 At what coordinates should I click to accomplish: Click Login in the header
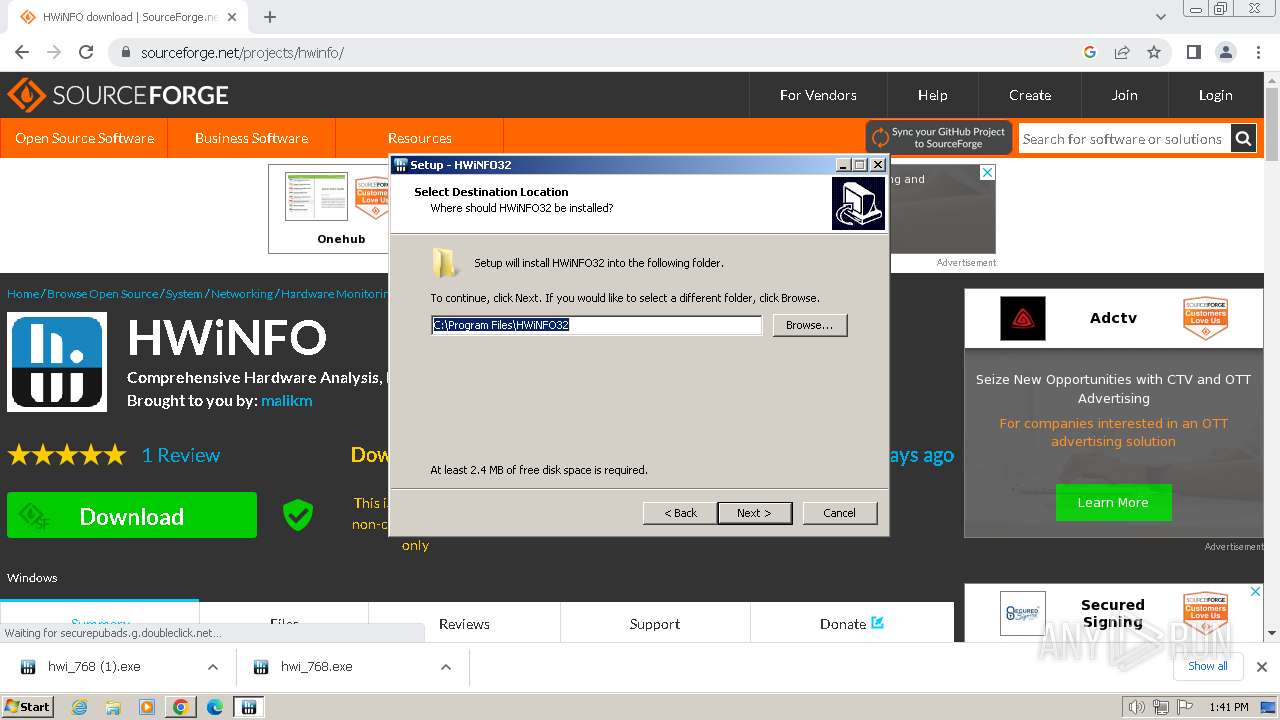(x=1215, y=95)
